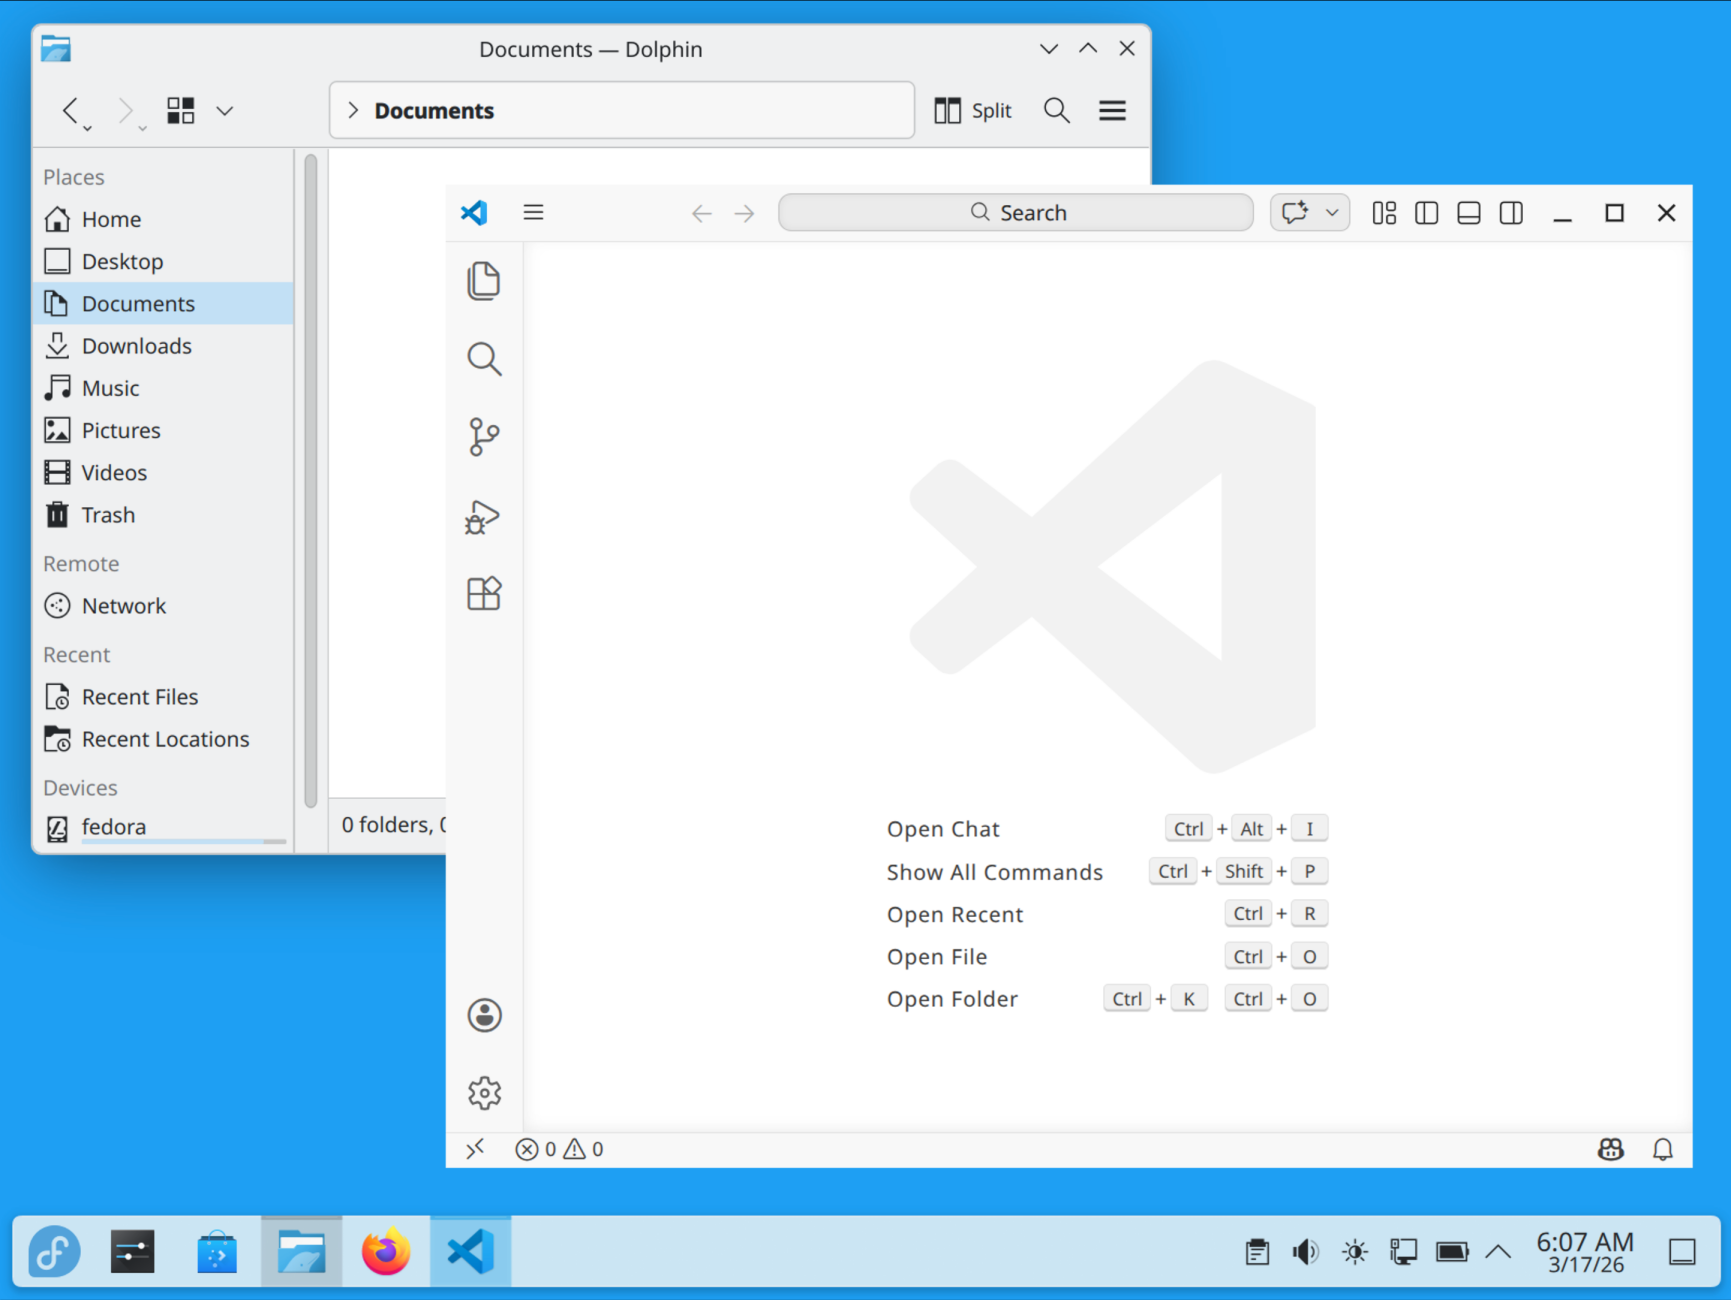Open Dolphin's view mode dropdown arrow
The image size is (1731, 1300).
pyautogui.click(x=225, y=111)
